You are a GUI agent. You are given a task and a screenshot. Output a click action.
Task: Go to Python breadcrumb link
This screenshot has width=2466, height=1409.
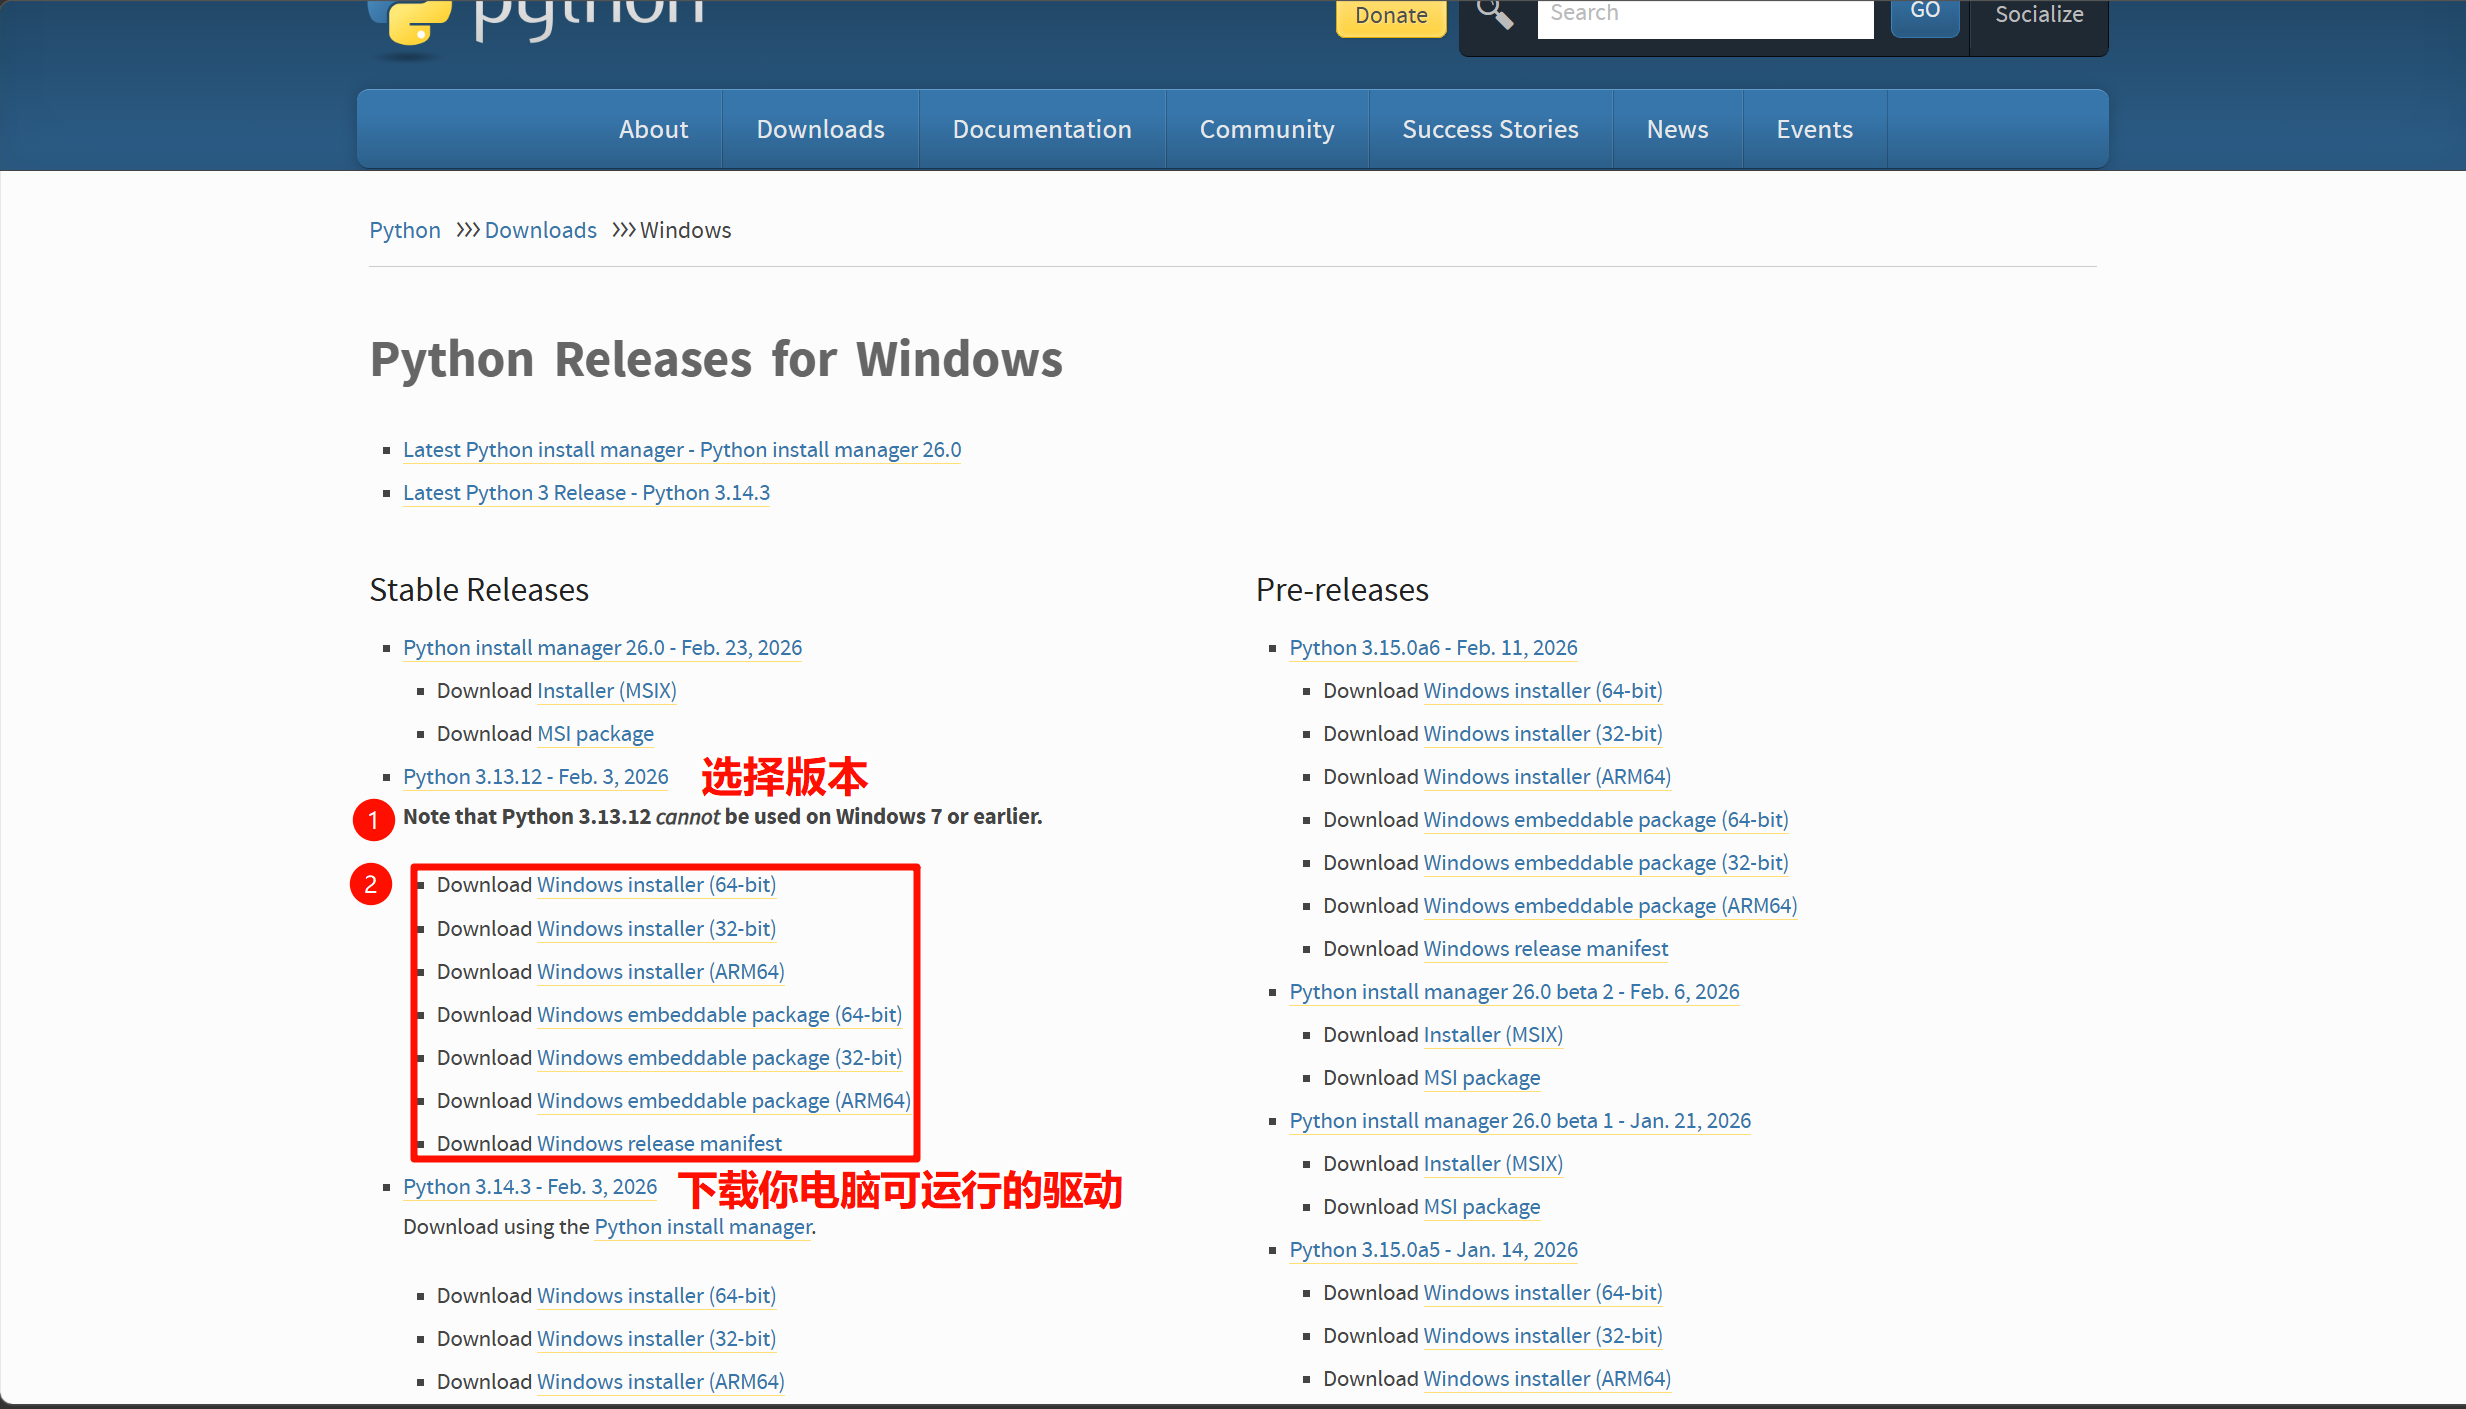tap(405, 230)
